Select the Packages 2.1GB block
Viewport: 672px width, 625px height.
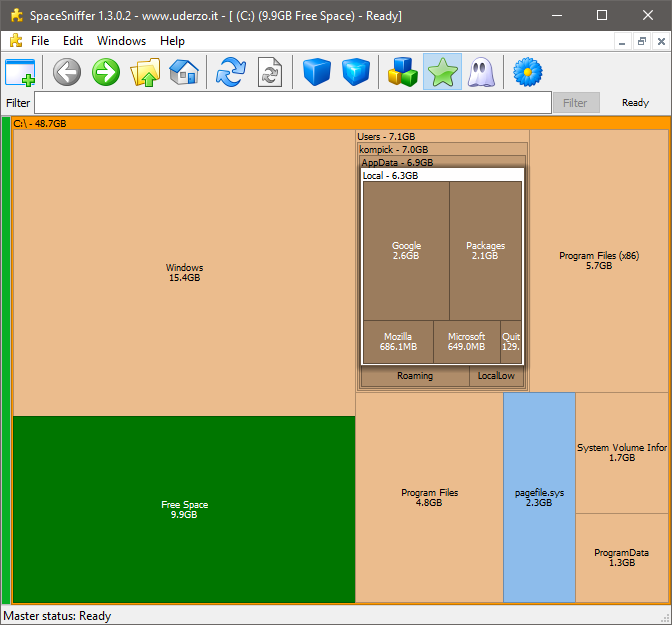486,251
